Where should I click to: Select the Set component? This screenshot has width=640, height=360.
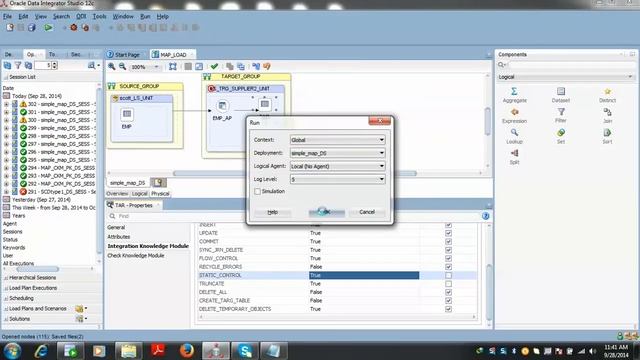[x=560, y=136]
